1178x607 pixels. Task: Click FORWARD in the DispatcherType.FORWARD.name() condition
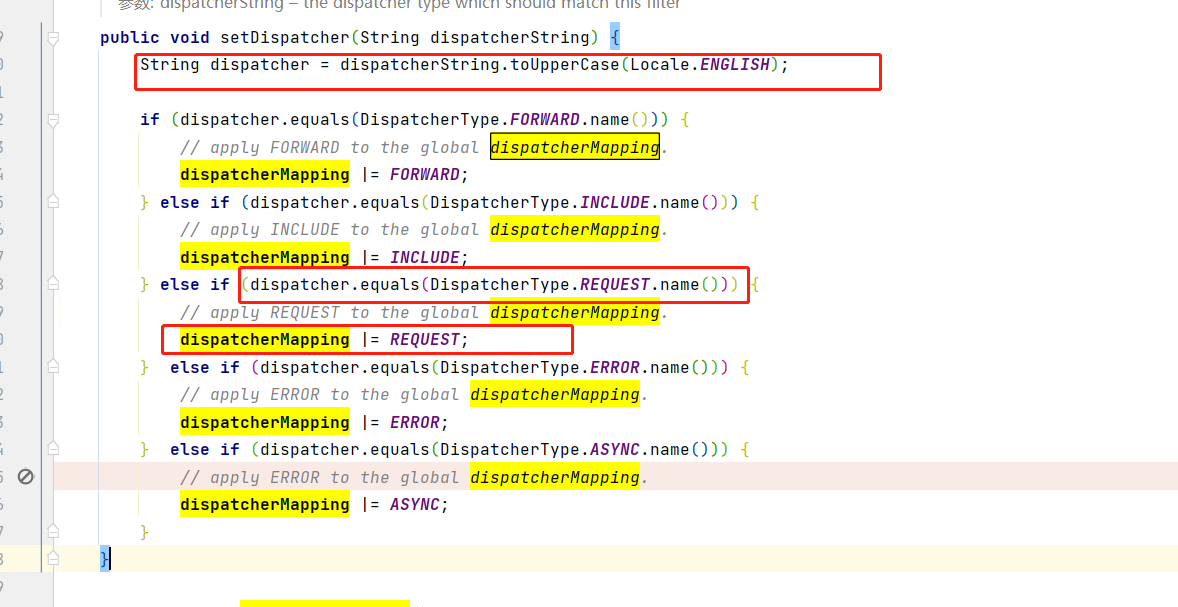coord(545,120)
